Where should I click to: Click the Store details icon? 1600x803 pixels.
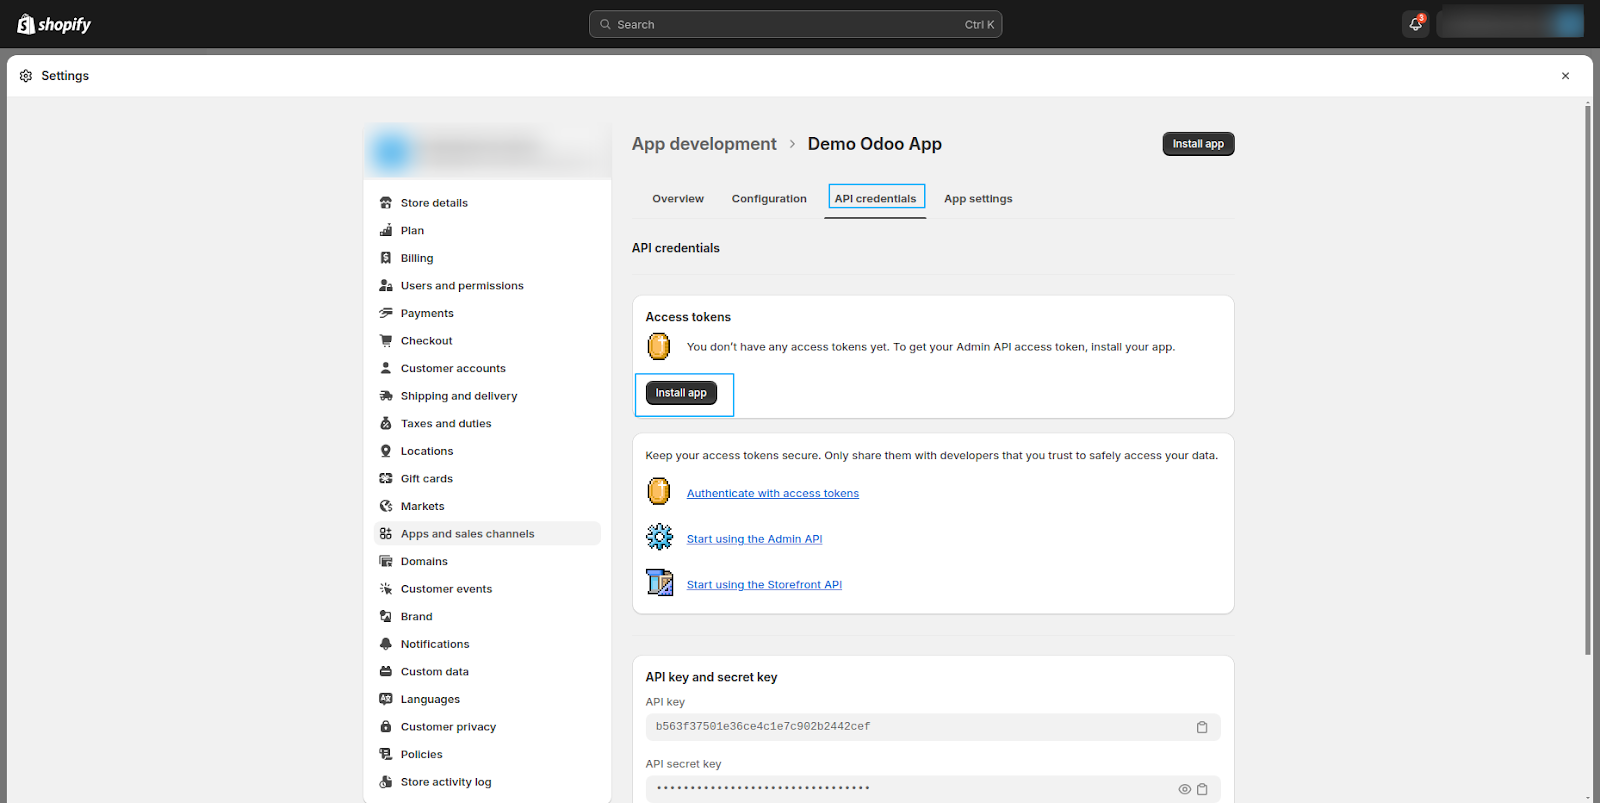point(386,203)
